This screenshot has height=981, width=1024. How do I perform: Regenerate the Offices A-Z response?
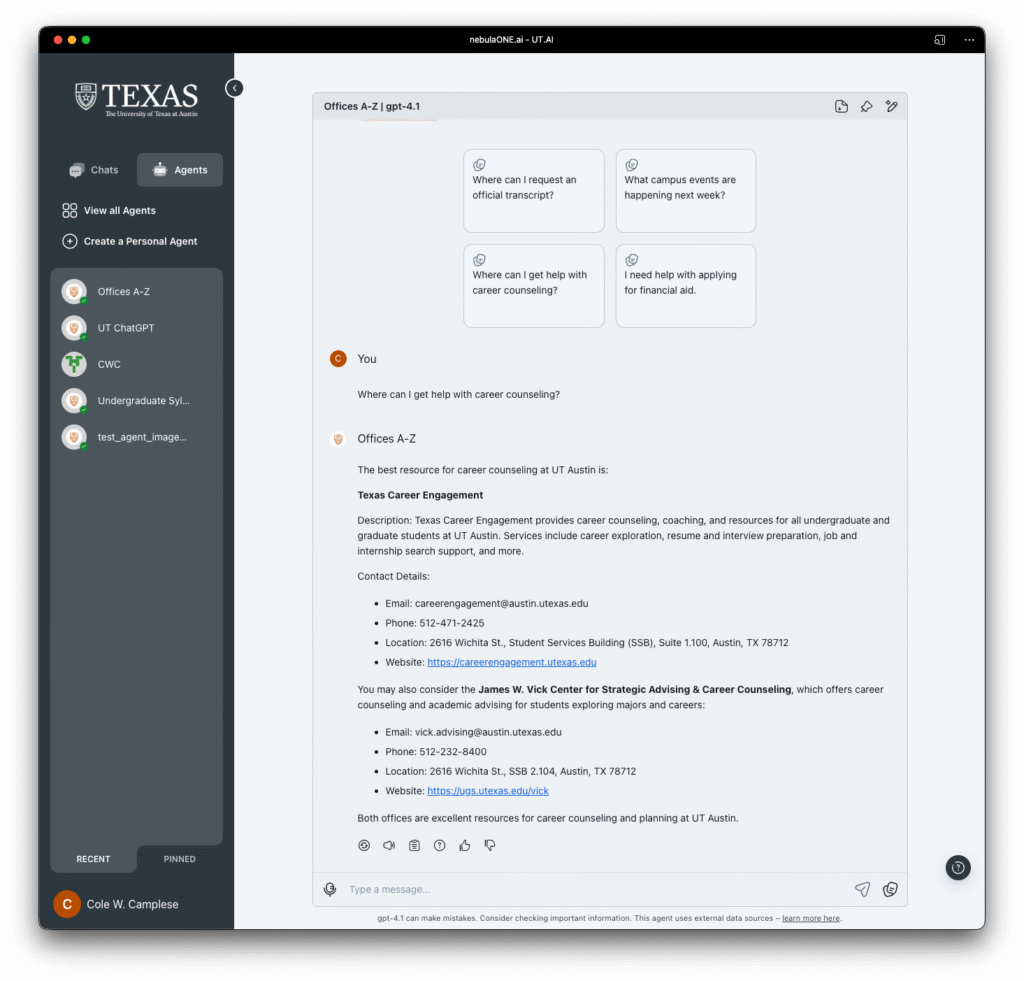pyautogui.click(x=364, y=845)
